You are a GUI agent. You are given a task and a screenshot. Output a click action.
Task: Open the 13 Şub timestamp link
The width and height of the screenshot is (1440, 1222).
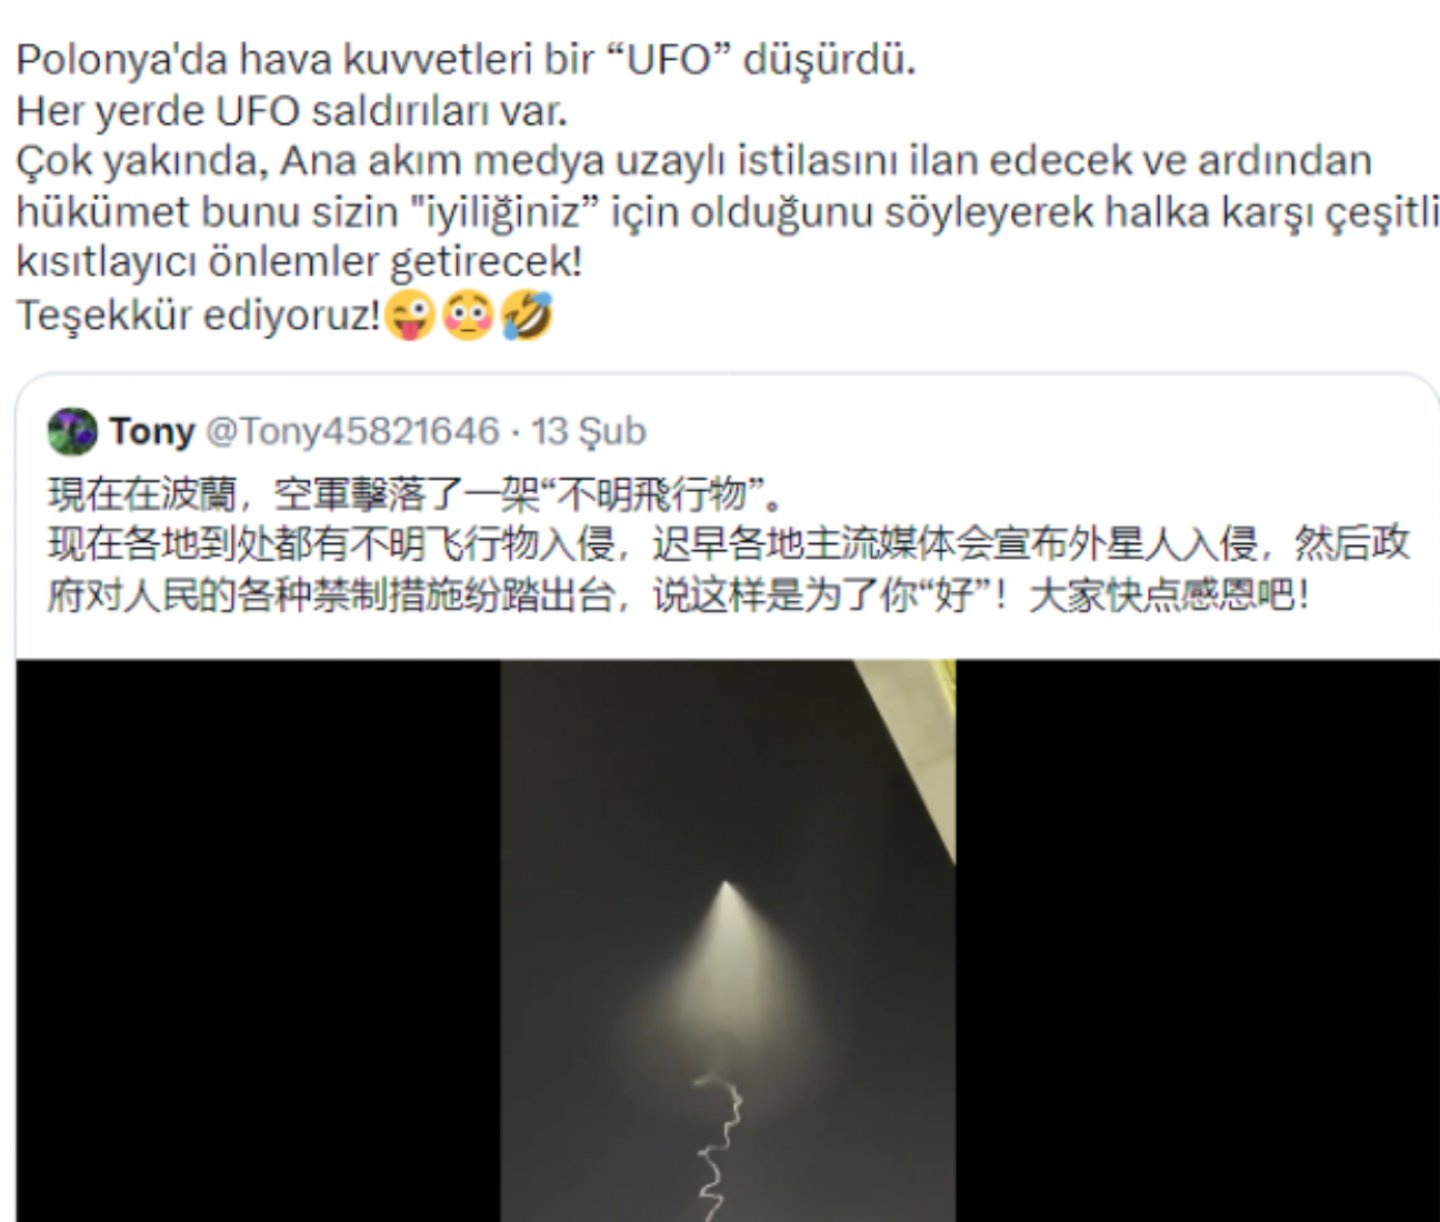pyautogui.click(x=589, y=431)
